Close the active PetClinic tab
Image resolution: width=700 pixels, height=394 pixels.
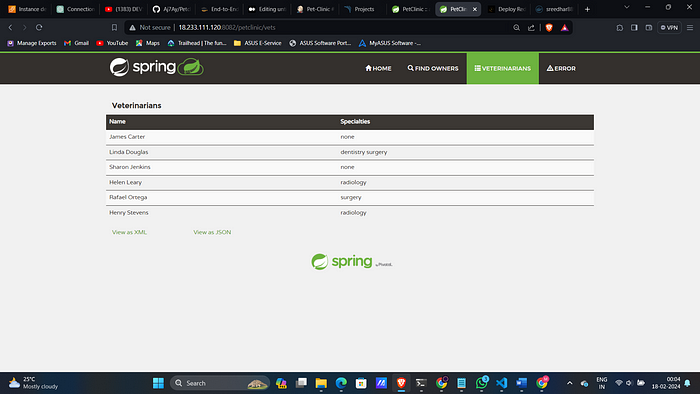coord(475,9)
